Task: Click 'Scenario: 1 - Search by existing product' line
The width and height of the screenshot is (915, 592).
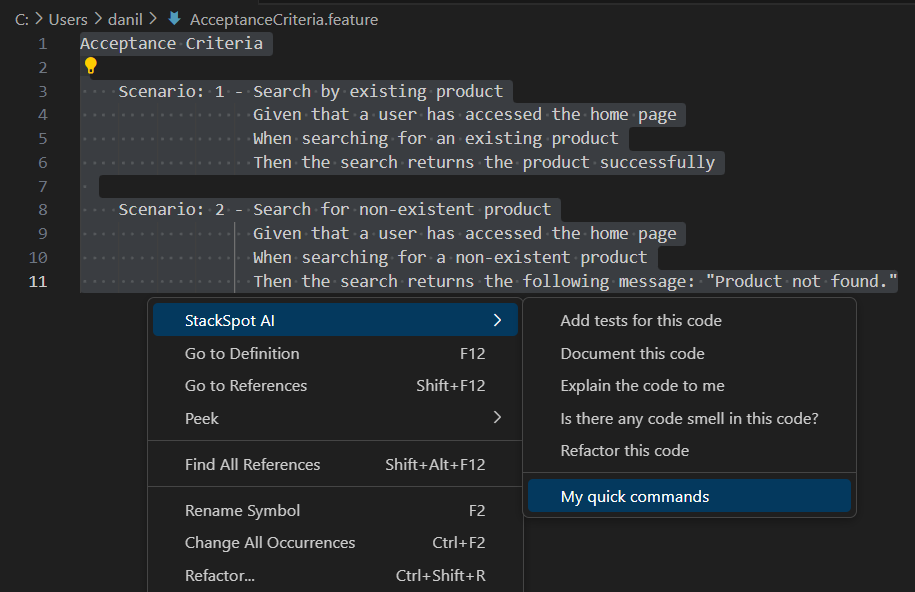Action: (310, 91)
